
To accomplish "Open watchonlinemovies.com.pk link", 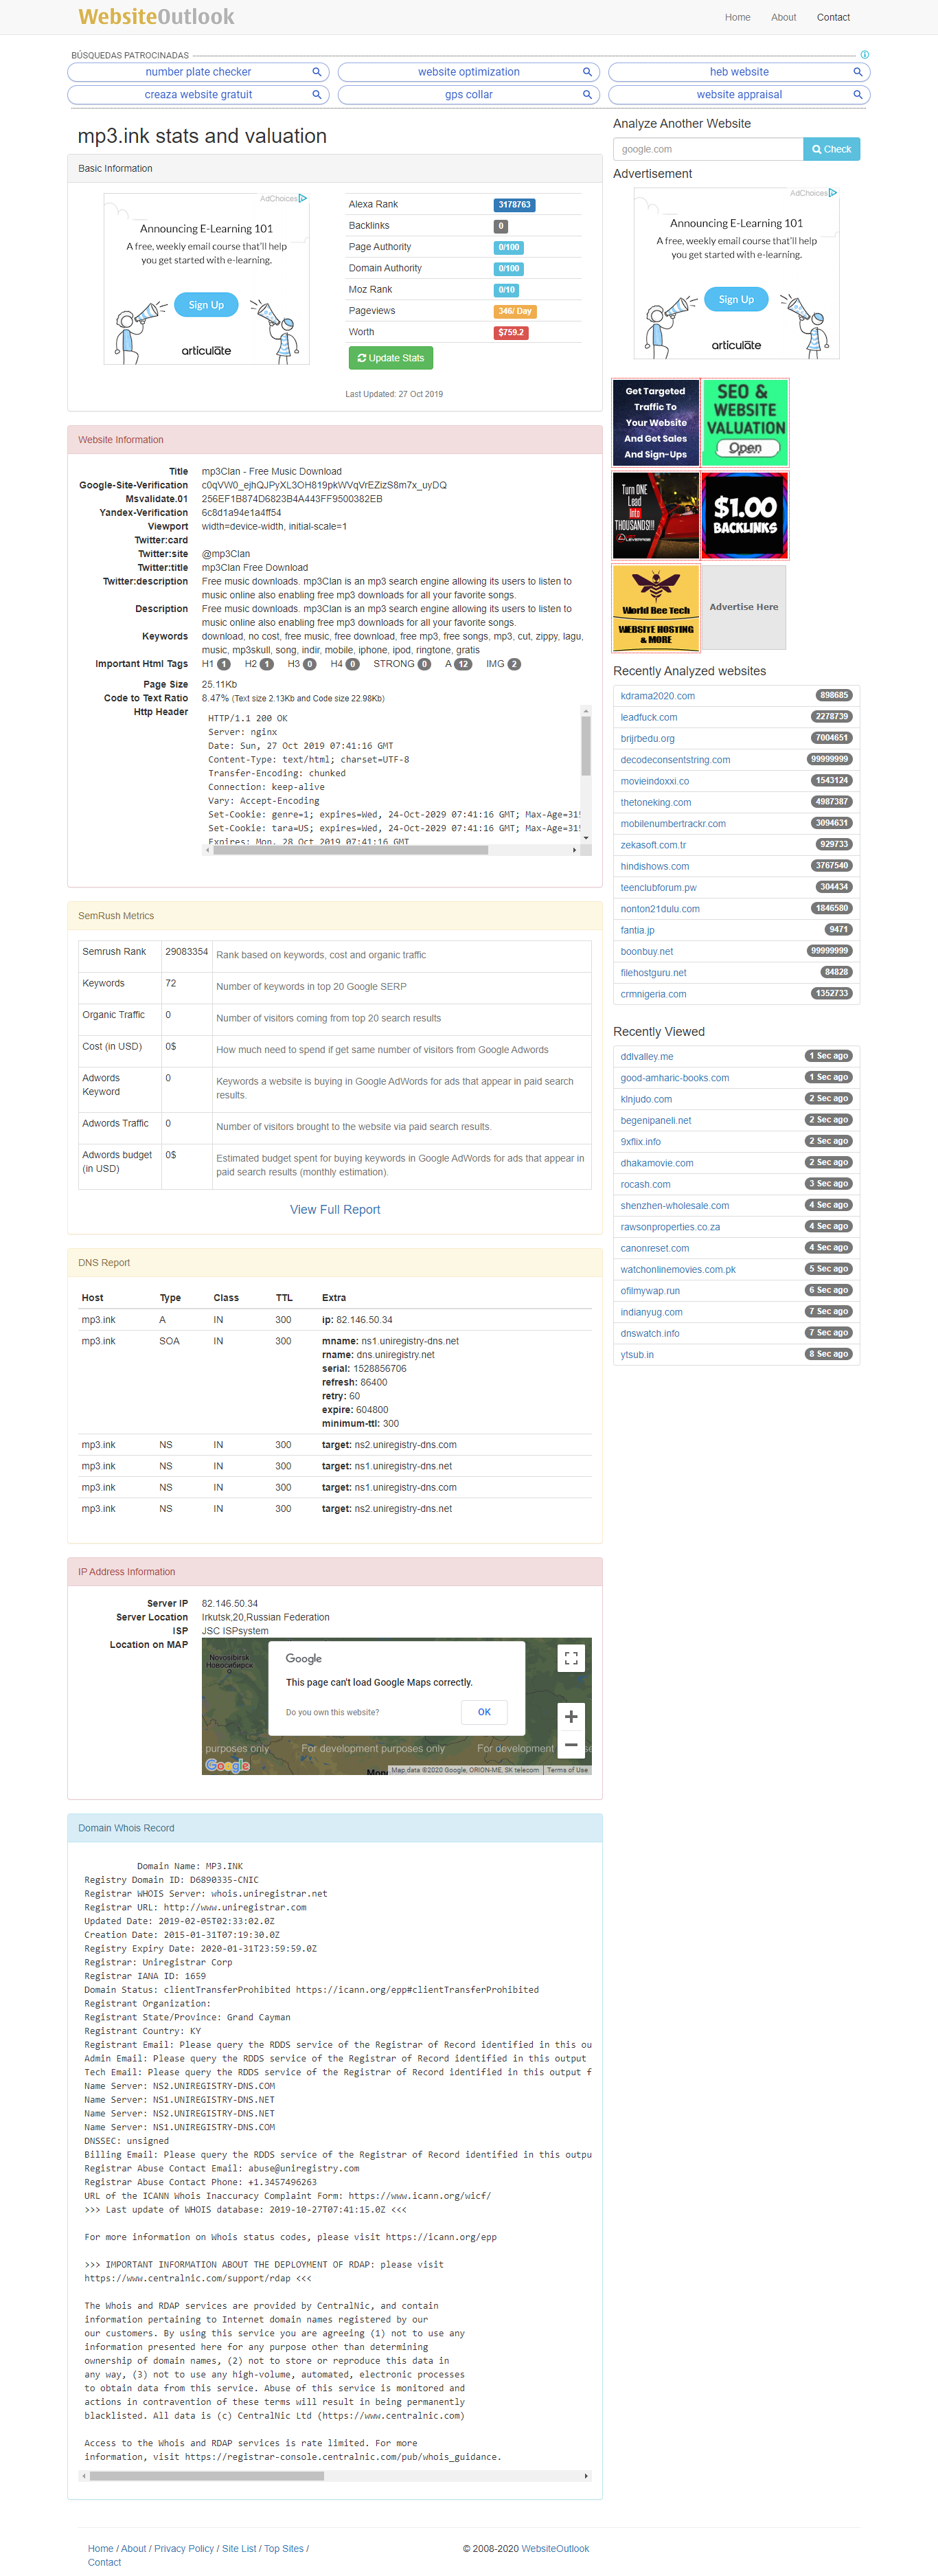I will (678, 1270).
